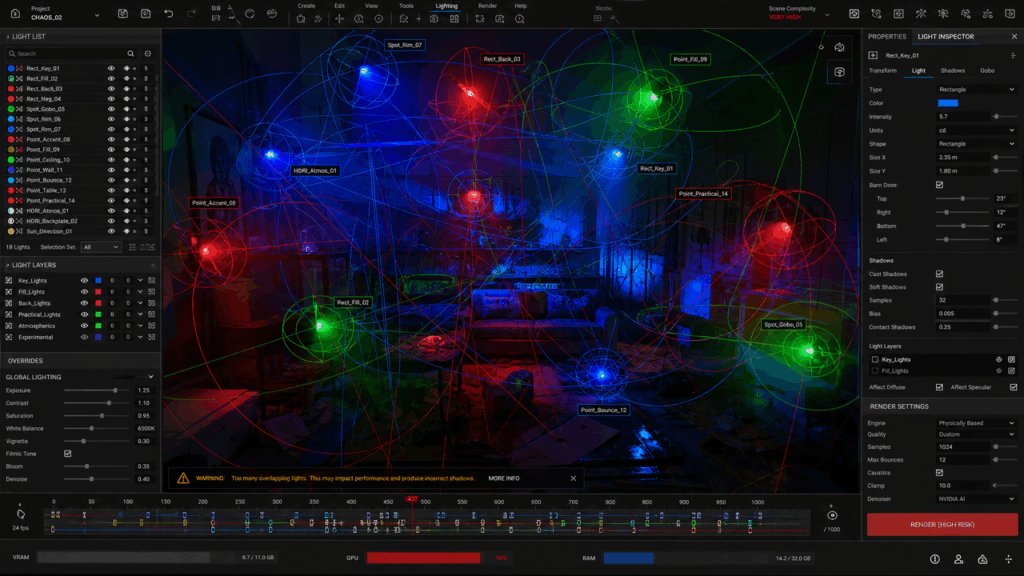Switch to the Shadows tab
This screenshot has width=1024, height=576.
click(952, 71)
